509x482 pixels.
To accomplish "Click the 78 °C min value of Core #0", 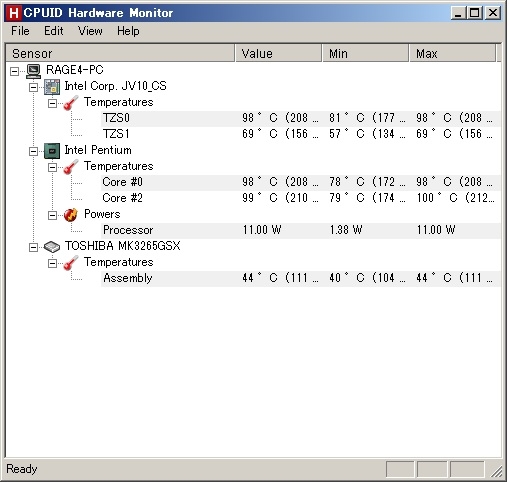I will coord(367,182).
